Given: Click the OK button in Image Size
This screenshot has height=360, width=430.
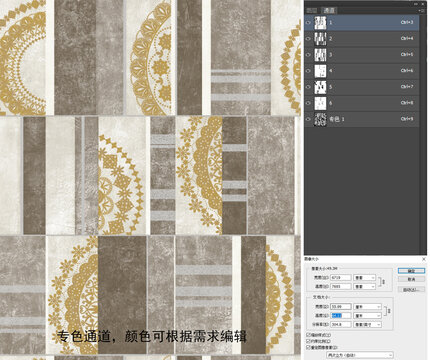Looking at the screenshot, I should point(411,271).
